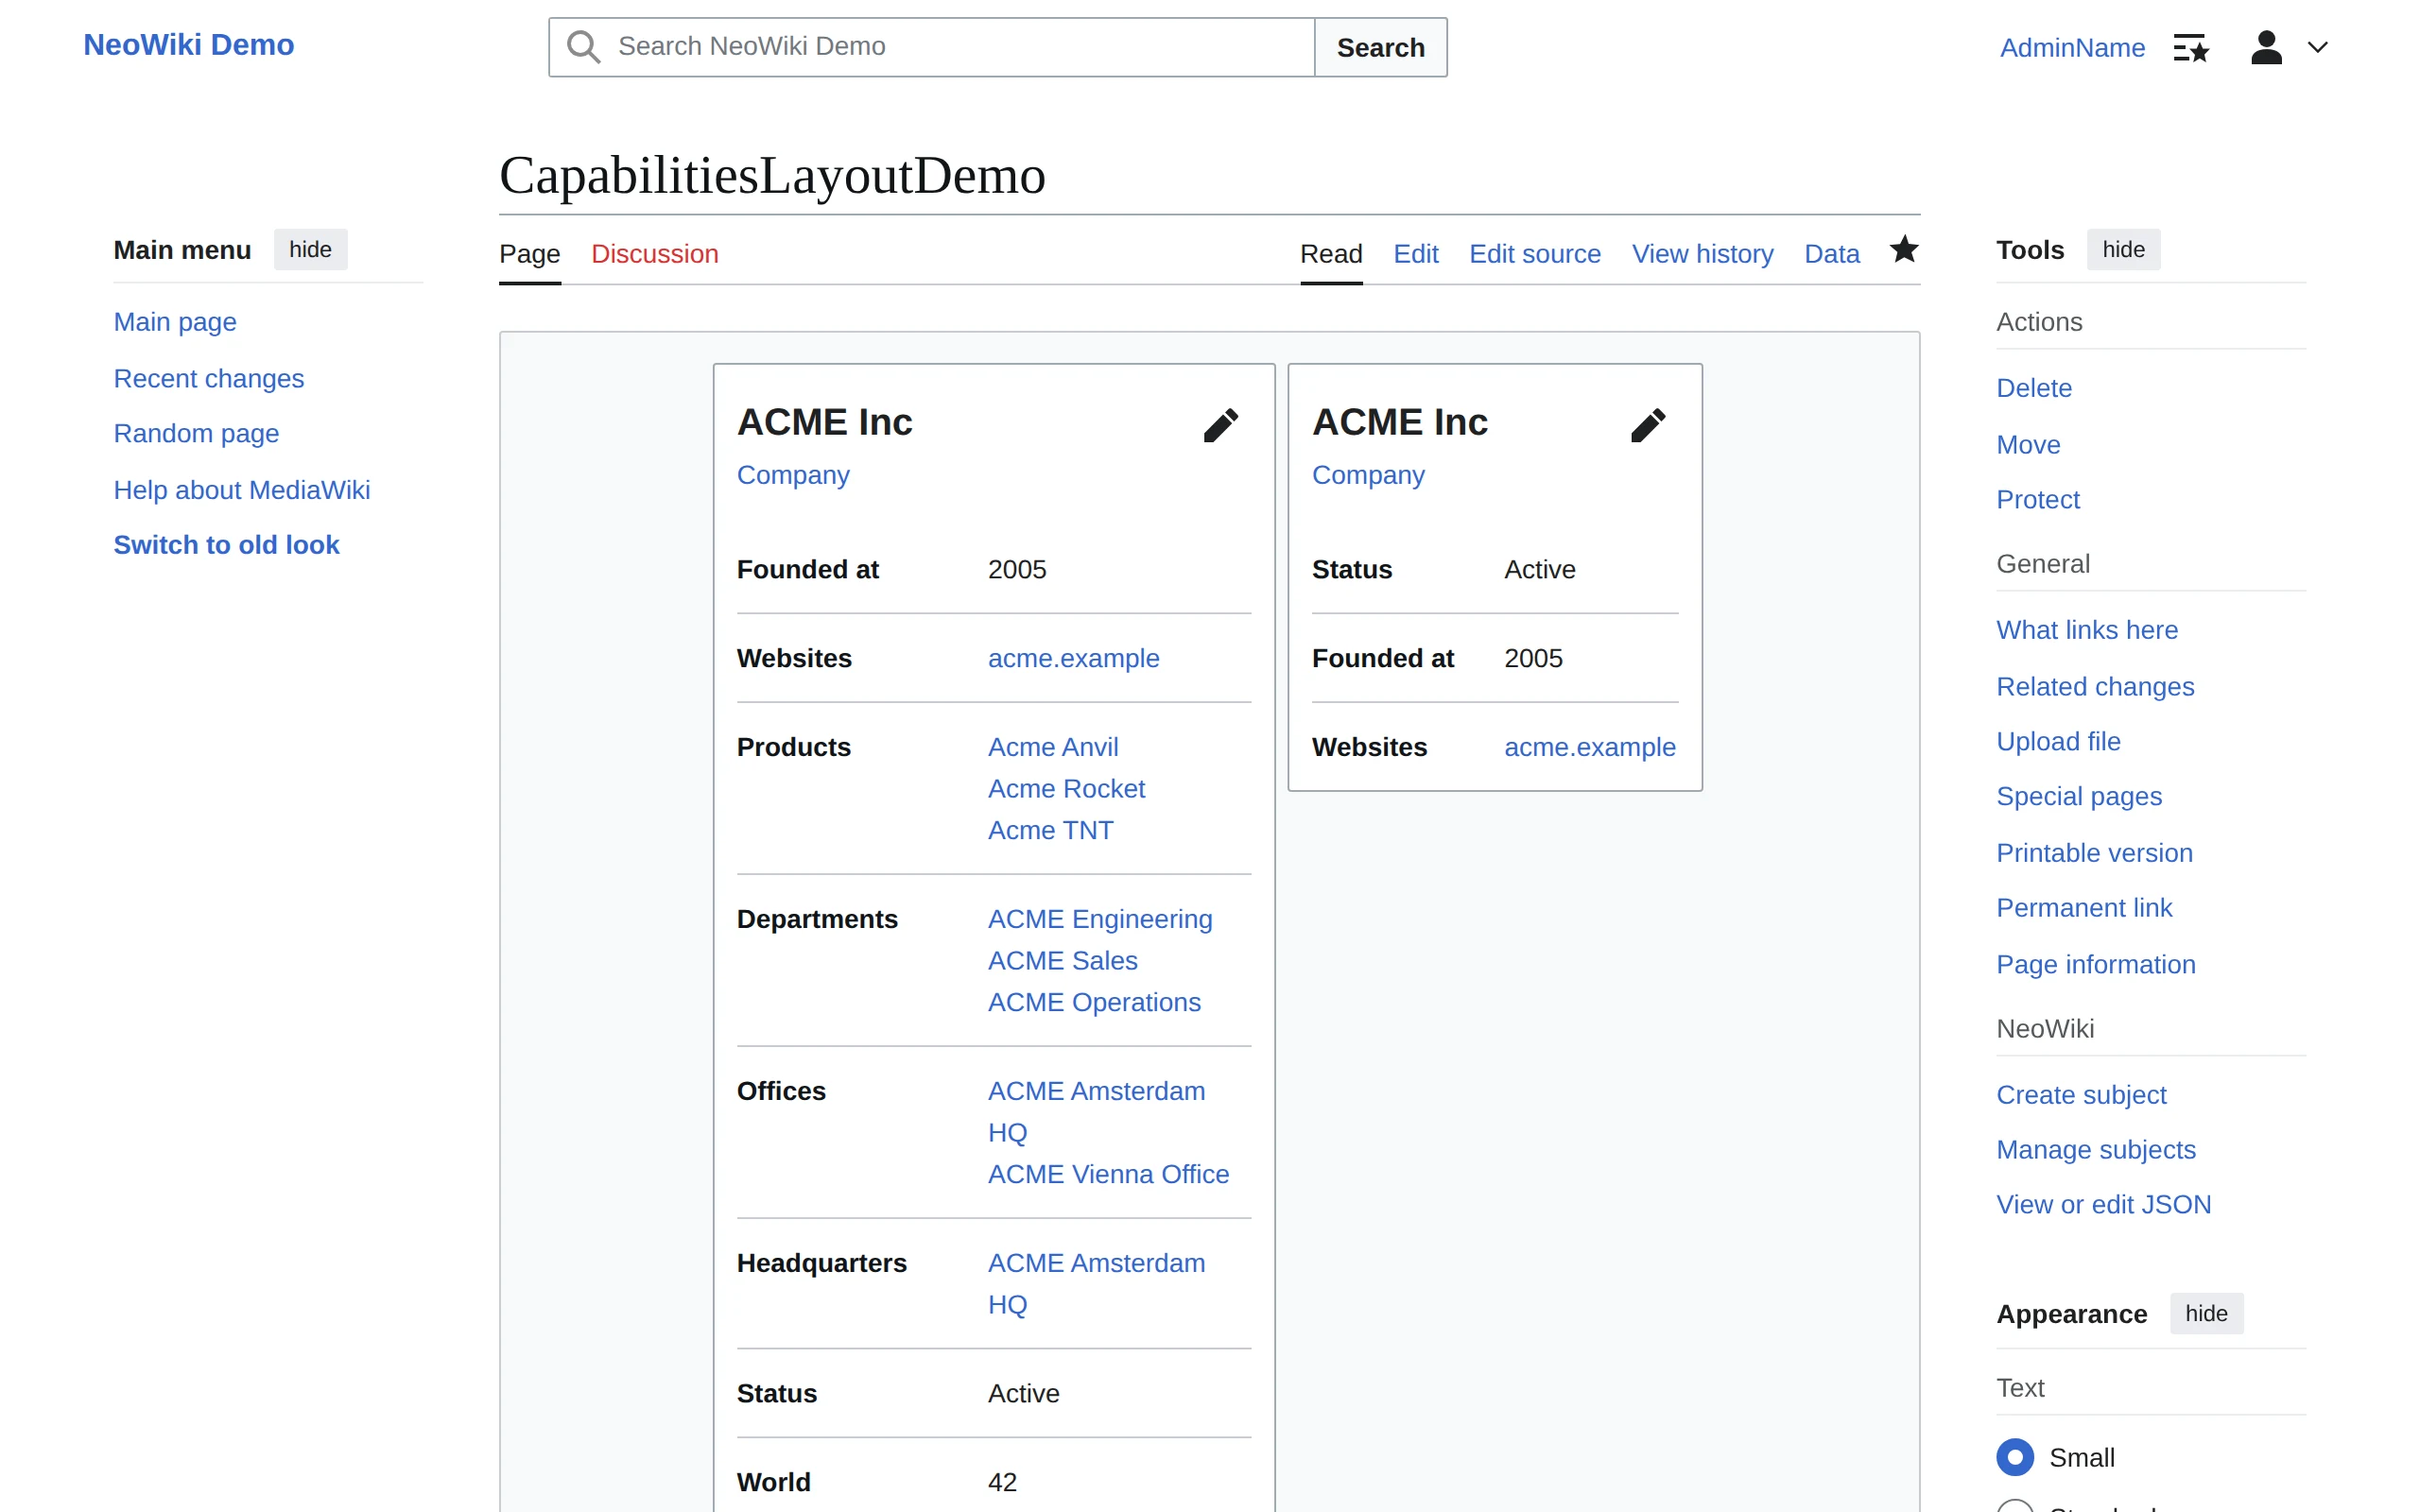Open the ACME Operations department link
This screenshot has height=1512, width=2420.
pyautogui.click(x=1094, y=1002)
